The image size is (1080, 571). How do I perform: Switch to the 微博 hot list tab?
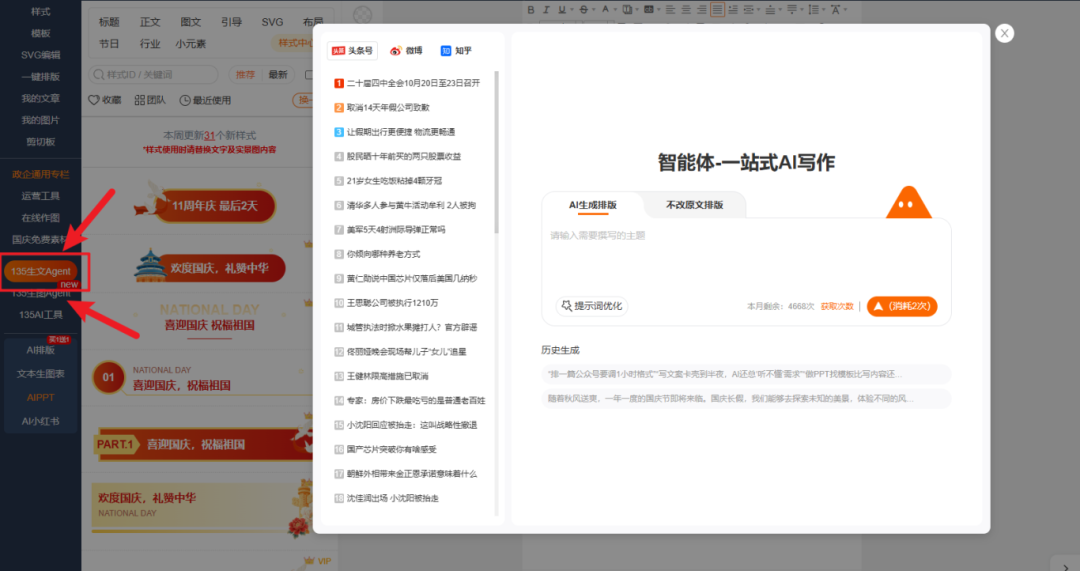pyautogui.click(x=406, y=51)
